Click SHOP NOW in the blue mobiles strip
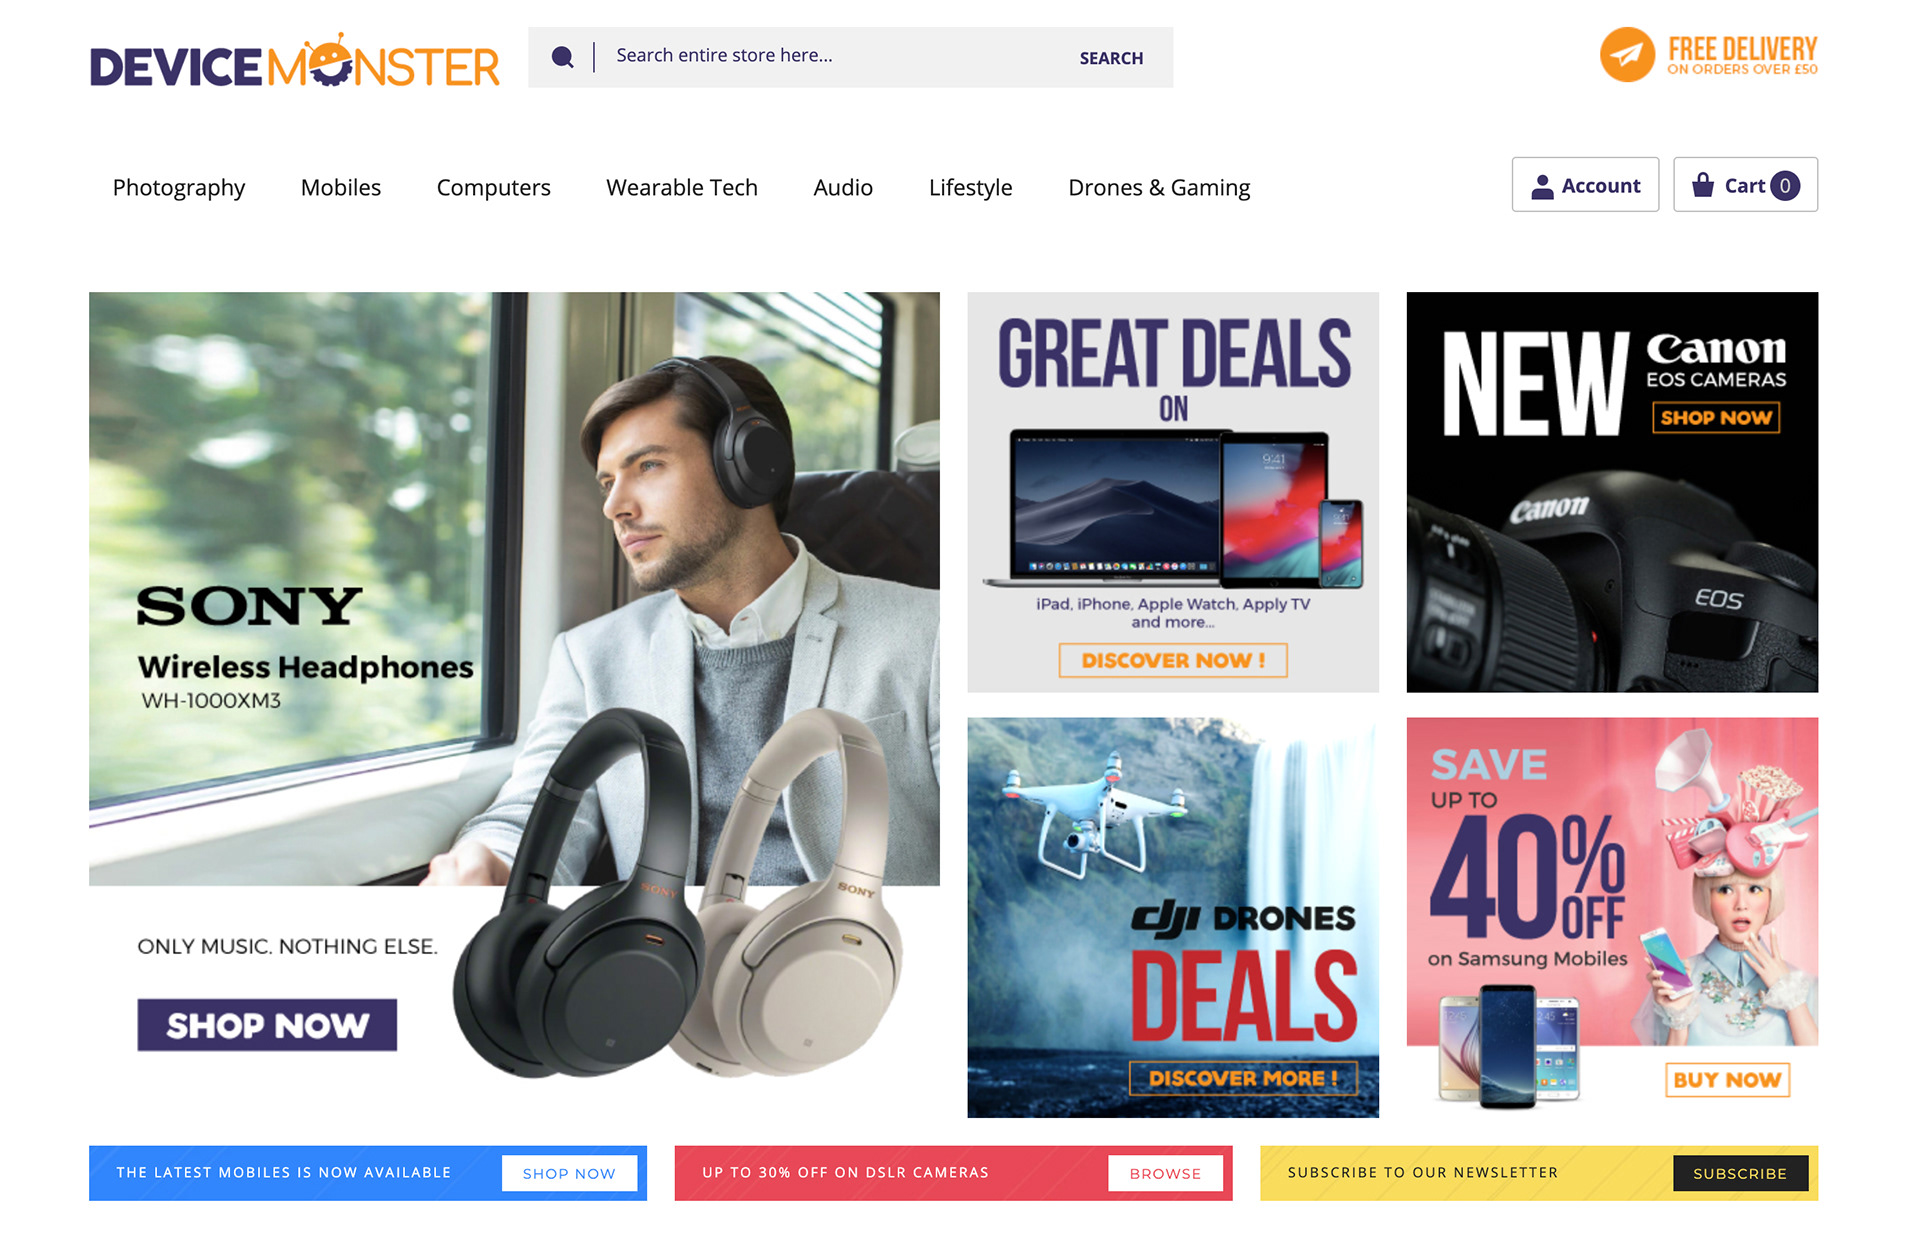This screenshot has height=1243, width=1920. (569, 1173)
